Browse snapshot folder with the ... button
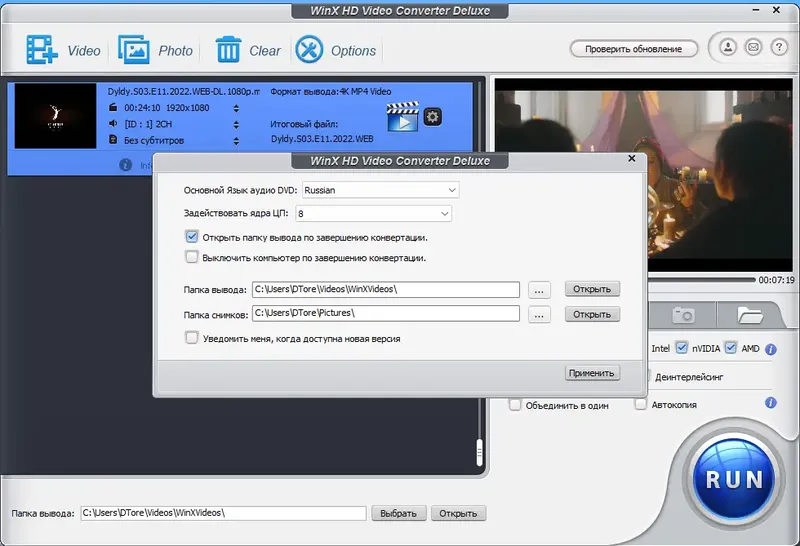 (x=539, y=315)
